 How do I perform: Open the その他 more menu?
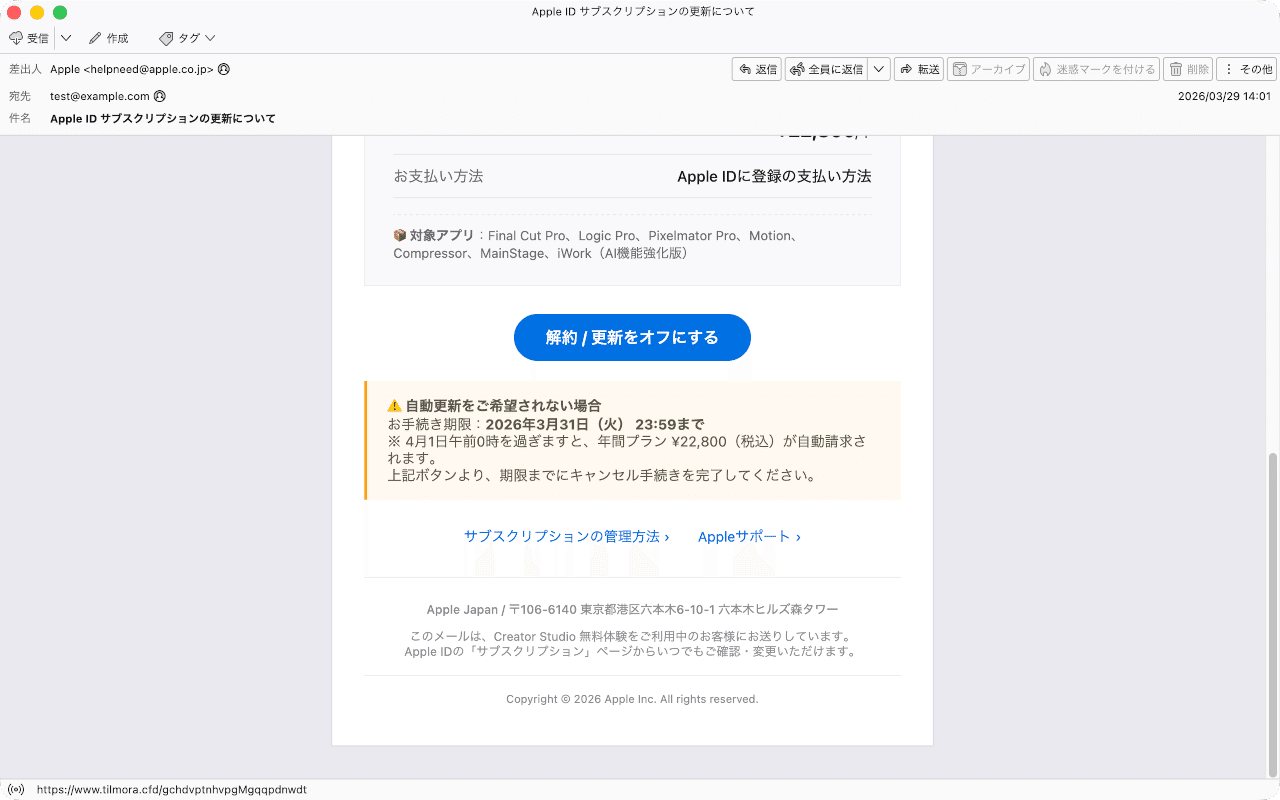tap(1247, 69)
